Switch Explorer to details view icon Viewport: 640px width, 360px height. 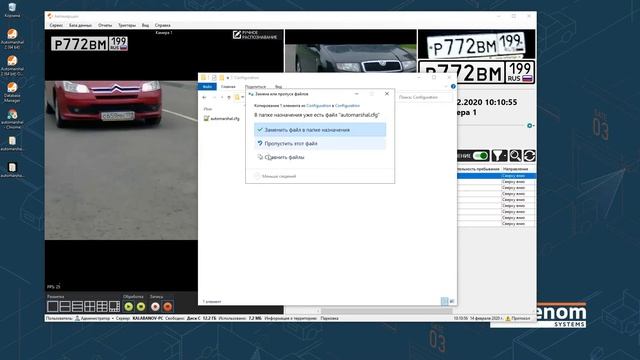click(x=444, y=301)
